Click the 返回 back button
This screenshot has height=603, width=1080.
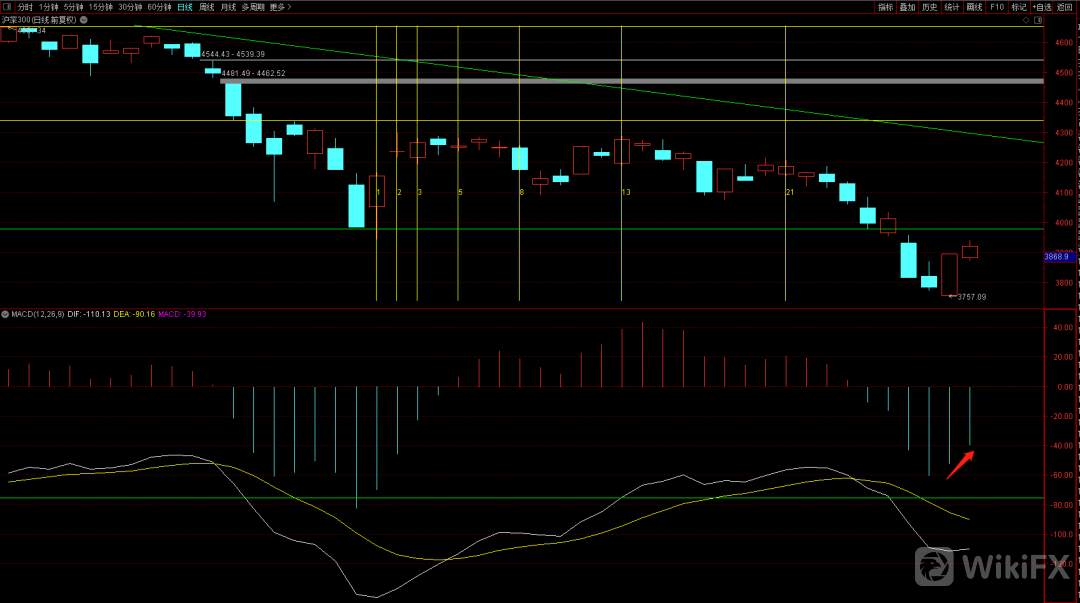coord(1065,7)
